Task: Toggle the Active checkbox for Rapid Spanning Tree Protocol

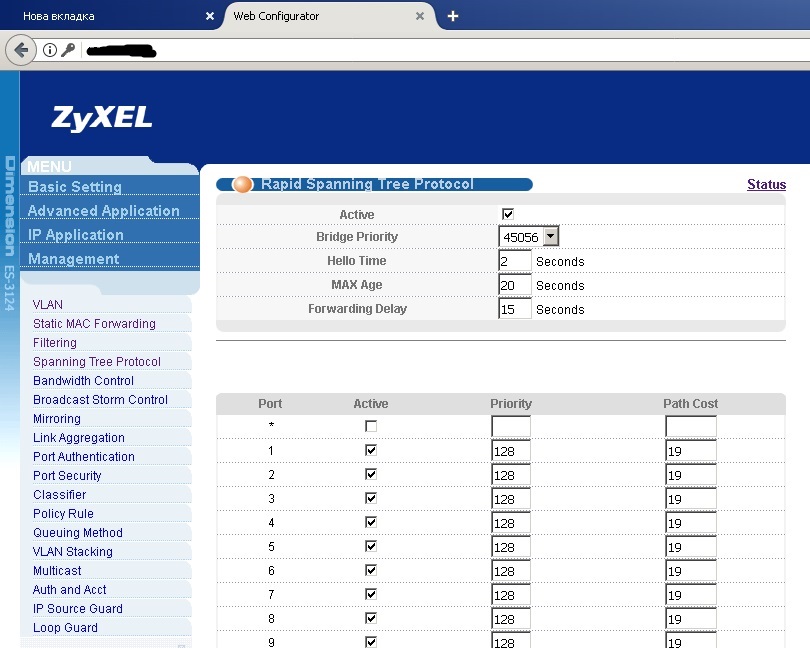Action: [507, 213]
